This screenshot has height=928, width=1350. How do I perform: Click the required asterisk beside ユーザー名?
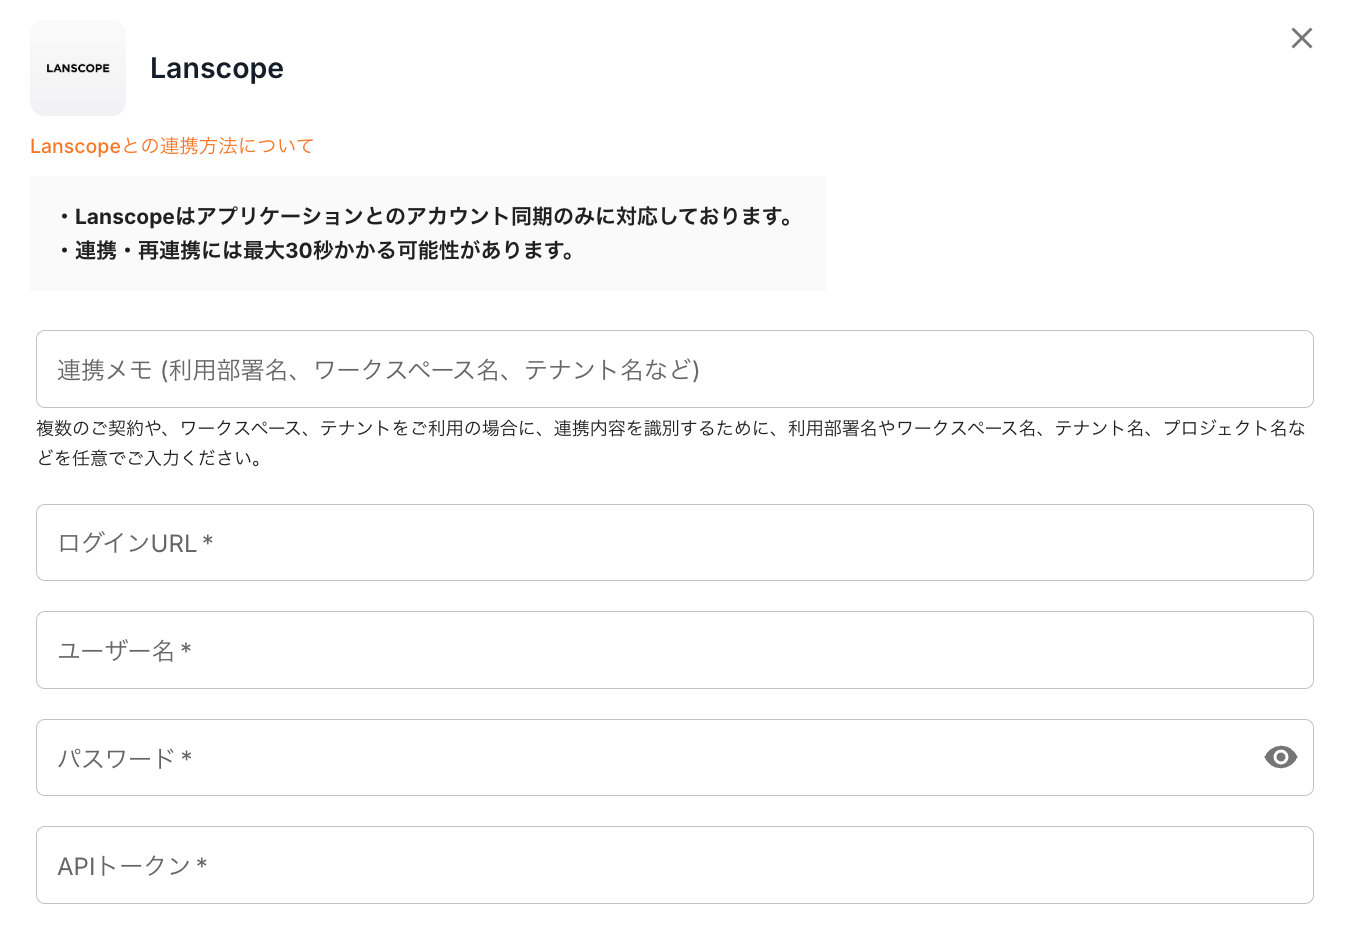(186, 650)
